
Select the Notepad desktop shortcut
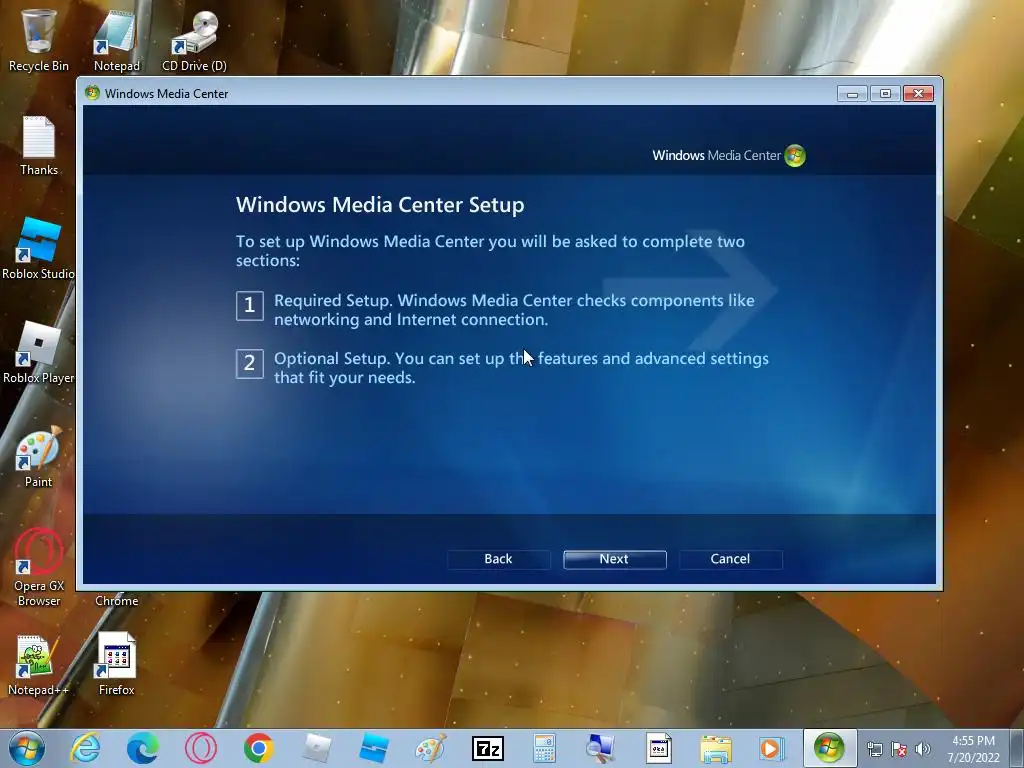point(116,40)
